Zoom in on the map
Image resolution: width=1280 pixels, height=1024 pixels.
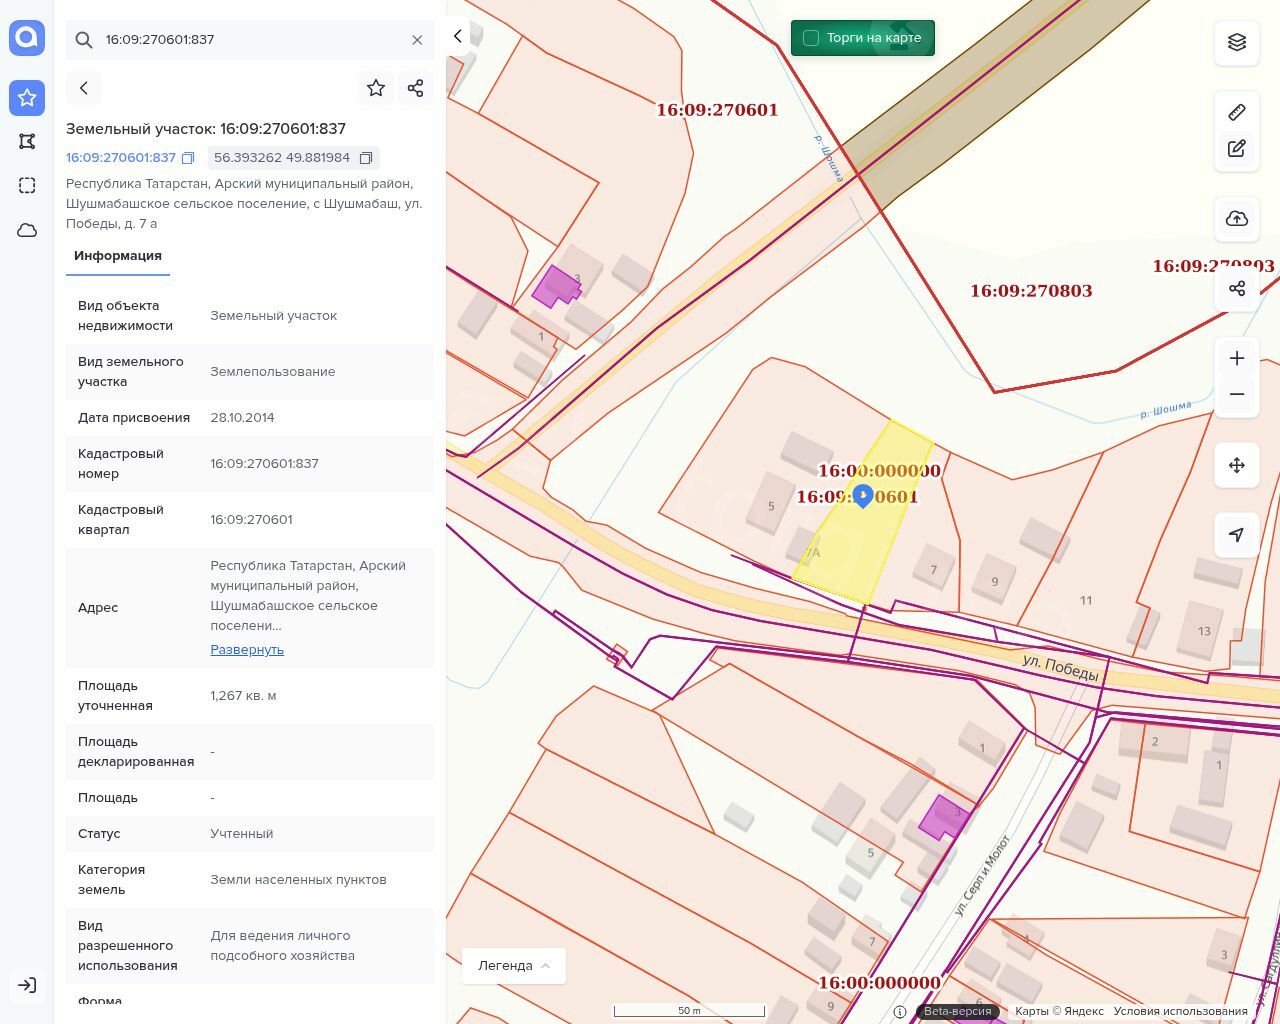(1237, 358)
